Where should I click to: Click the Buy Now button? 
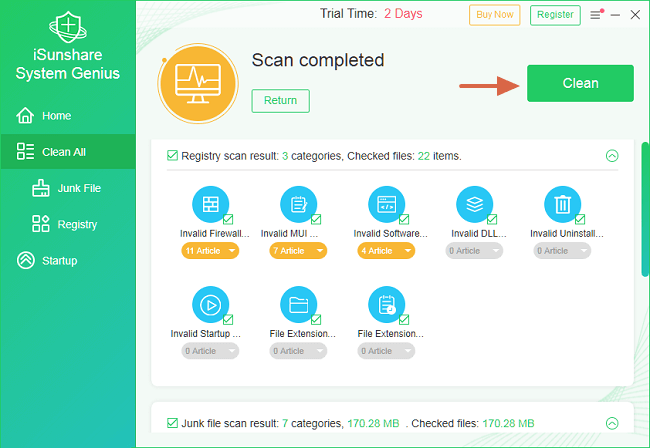point(495,15)
